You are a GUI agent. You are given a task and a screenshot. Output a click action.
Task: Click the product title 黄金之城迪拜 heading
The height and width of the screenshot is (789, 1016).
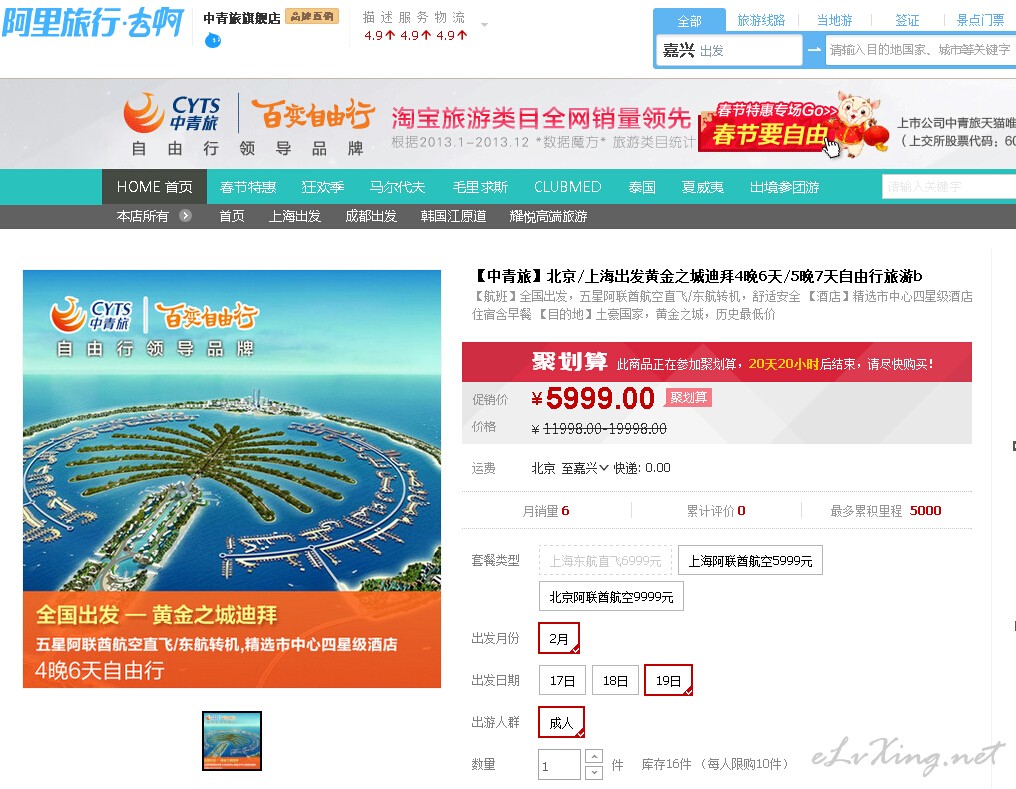click(697, 277)
